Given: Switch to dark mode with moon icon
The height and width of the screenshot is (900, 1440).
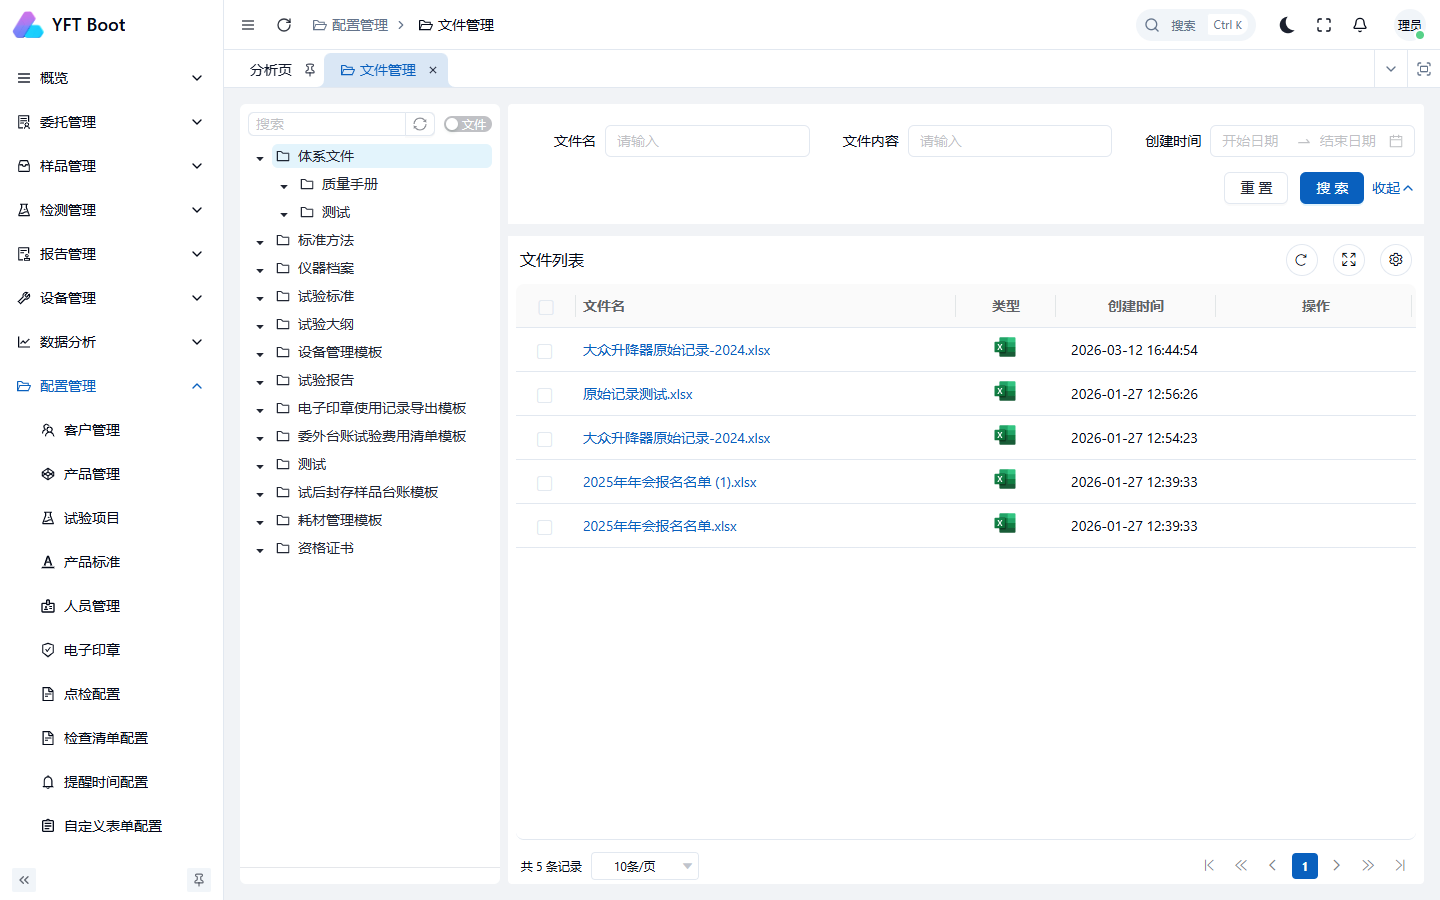Looking at the screenshot, I should pyautogui.click(x=1287, y=25).
